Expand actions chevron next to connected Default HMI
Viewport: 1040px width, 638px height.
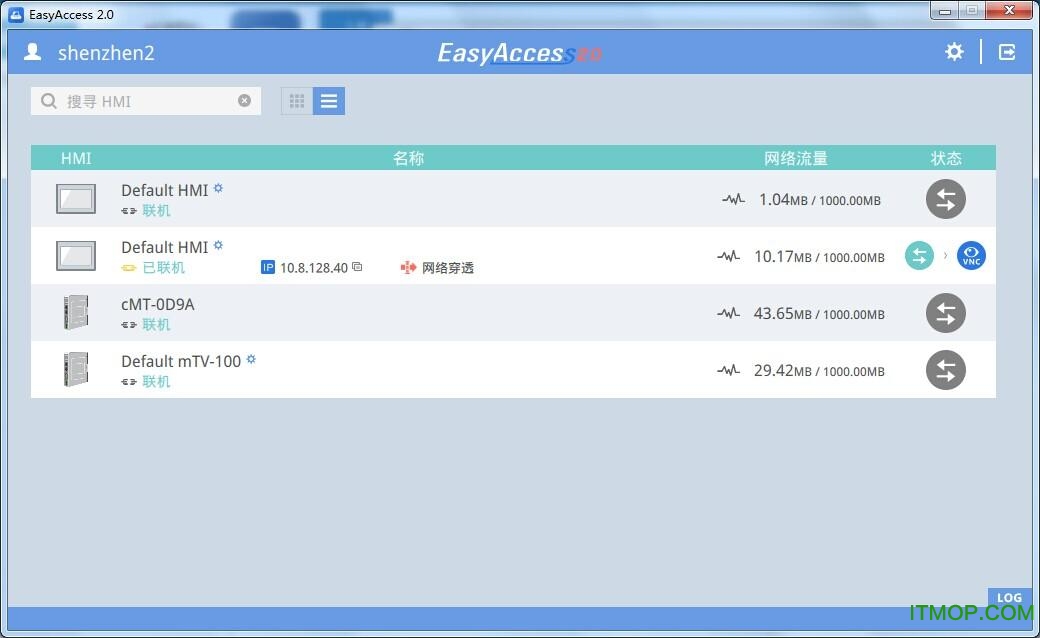pos(945,256)
